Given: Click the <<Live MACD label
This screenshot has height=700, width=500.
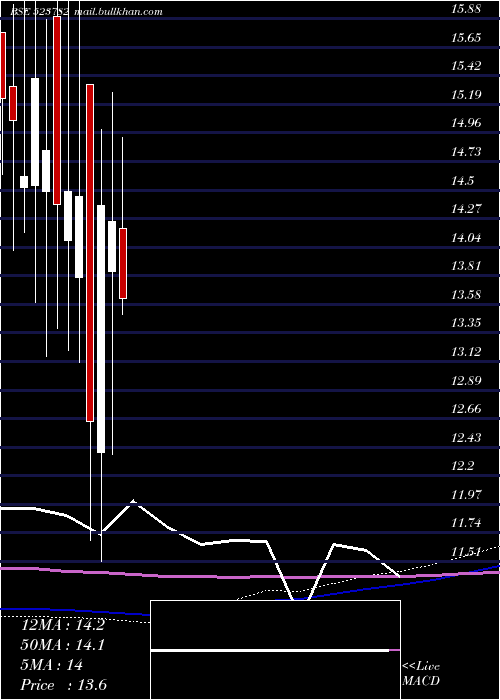Looking at the screenshot, I should point(421,673).
